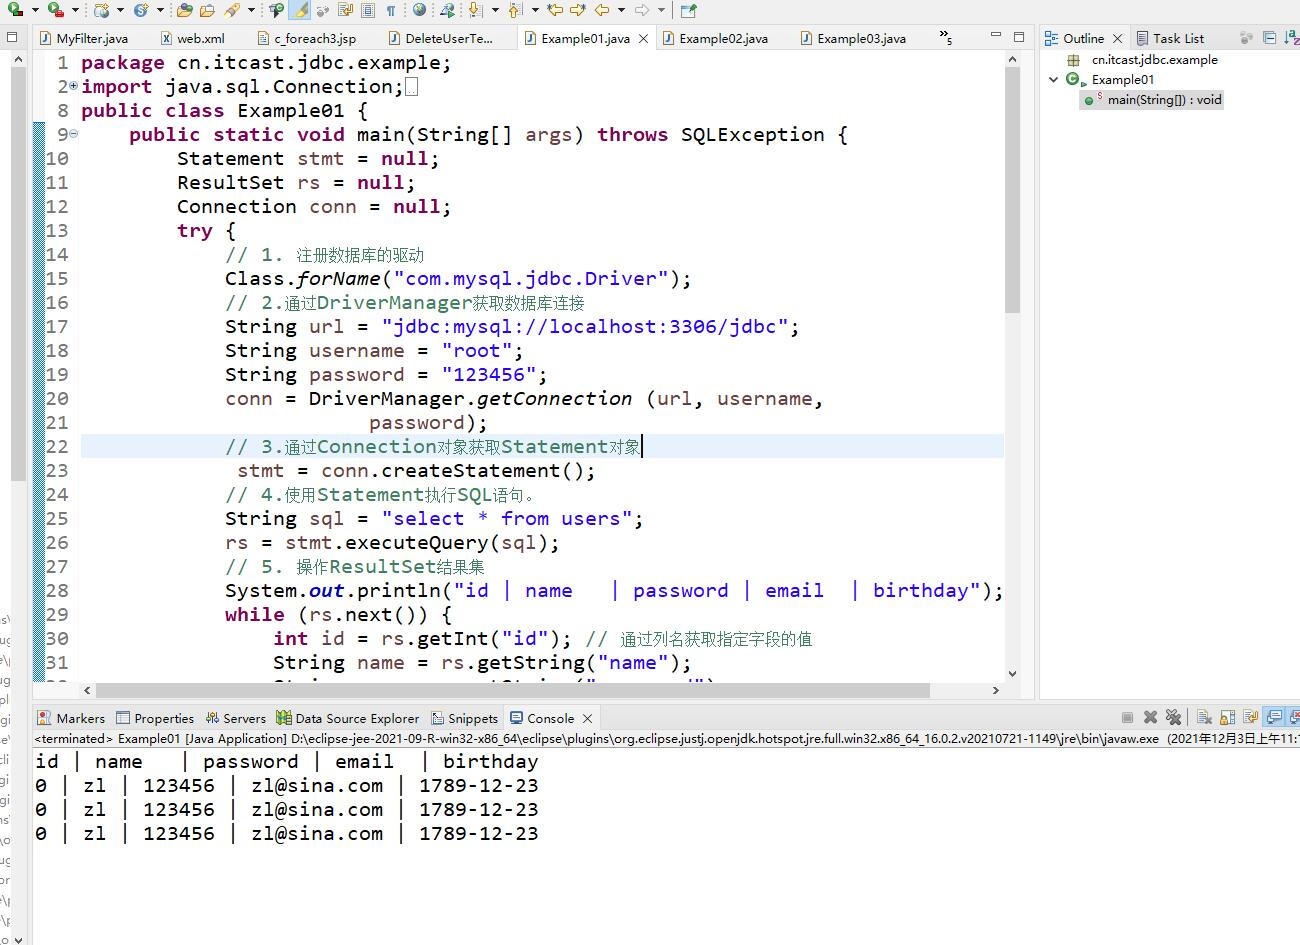
Task: Select the Snippets view label
Action: (471, 718)
